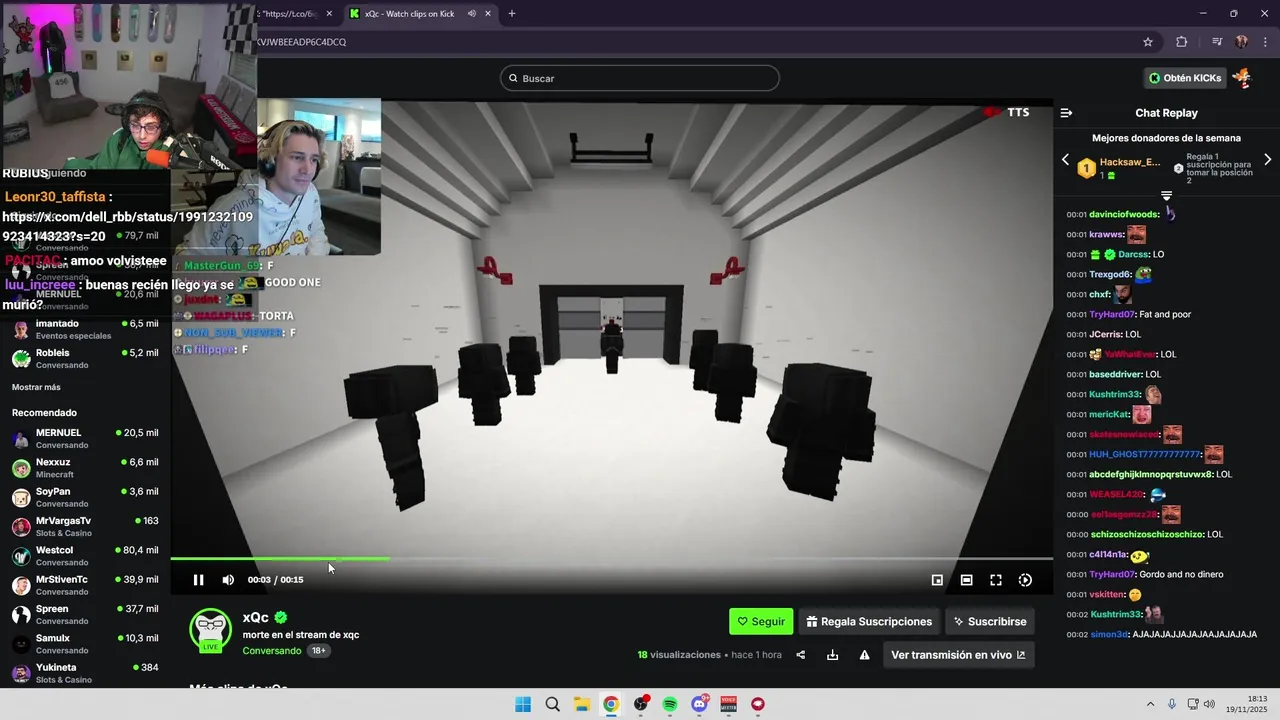Open MrStivenTc channel in sidebar

85,585
